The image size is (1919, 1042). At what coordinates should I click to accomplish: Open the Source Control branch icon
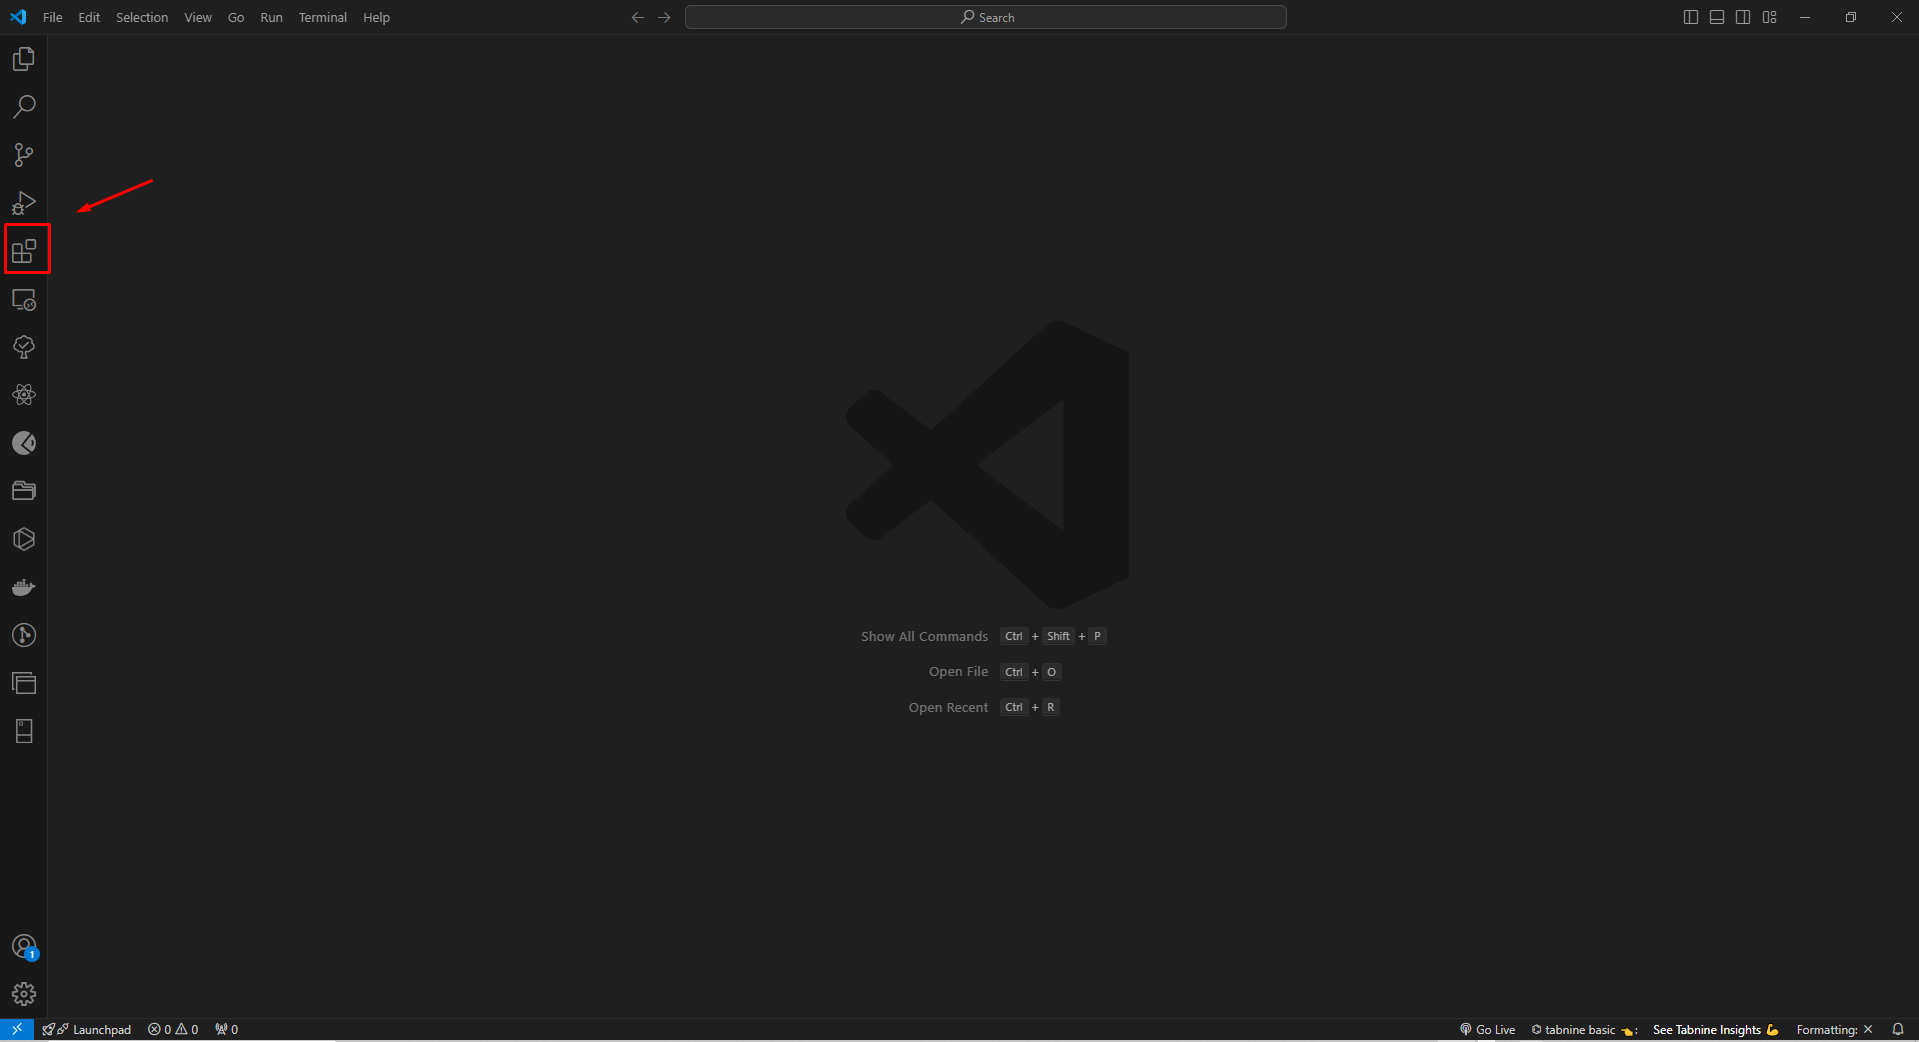24,155
